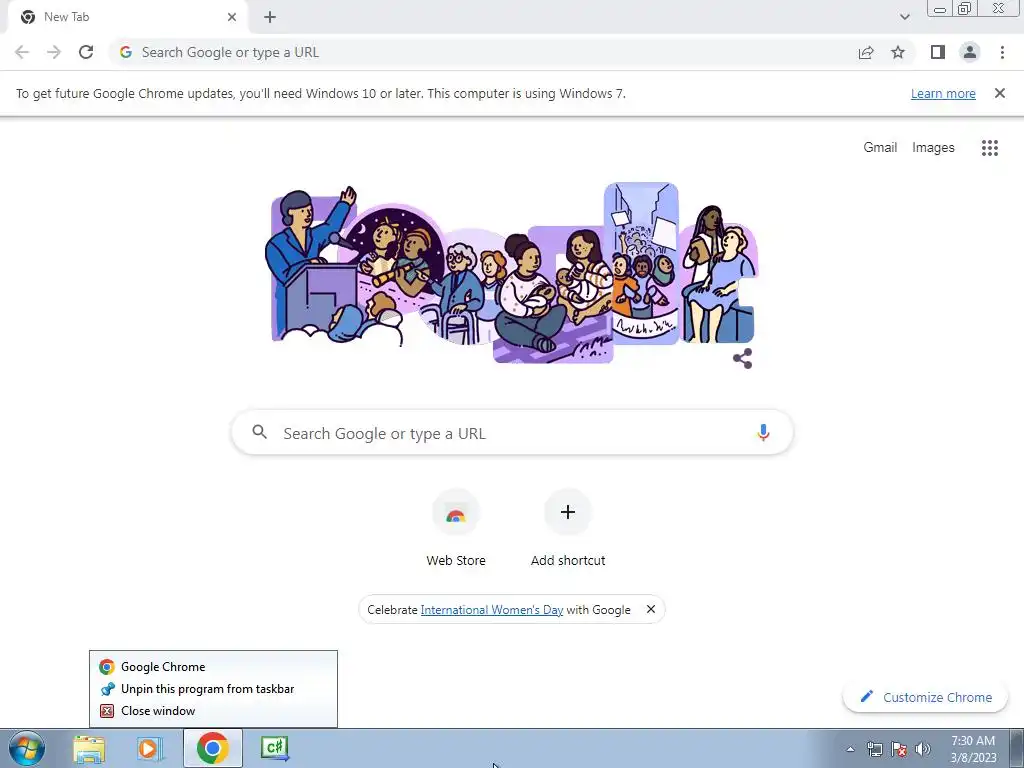The height and width of the screenshot is (768, 1024).
Task: Minimize the Chrome window
Action: click(x=940, y=9)
